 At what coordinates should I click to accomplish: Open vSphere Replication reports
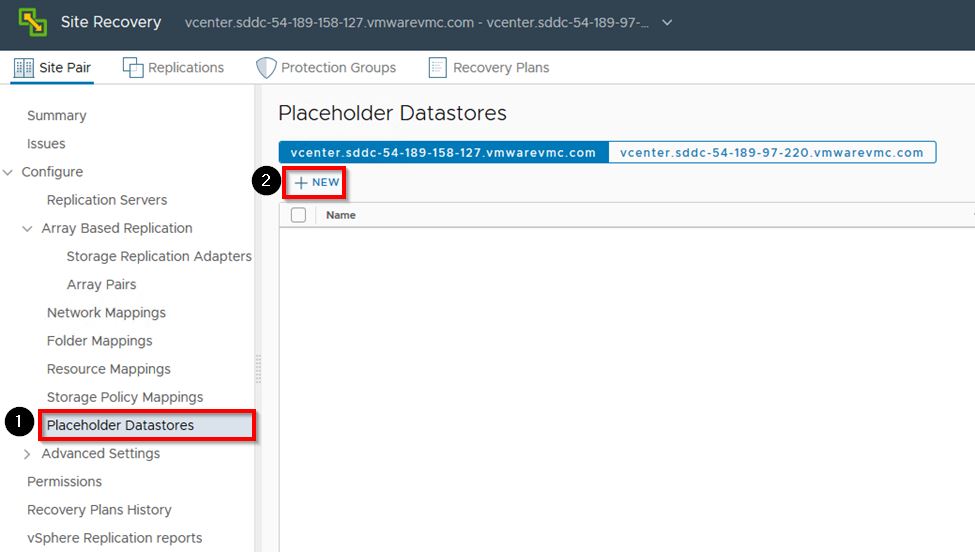pos(115,538)
